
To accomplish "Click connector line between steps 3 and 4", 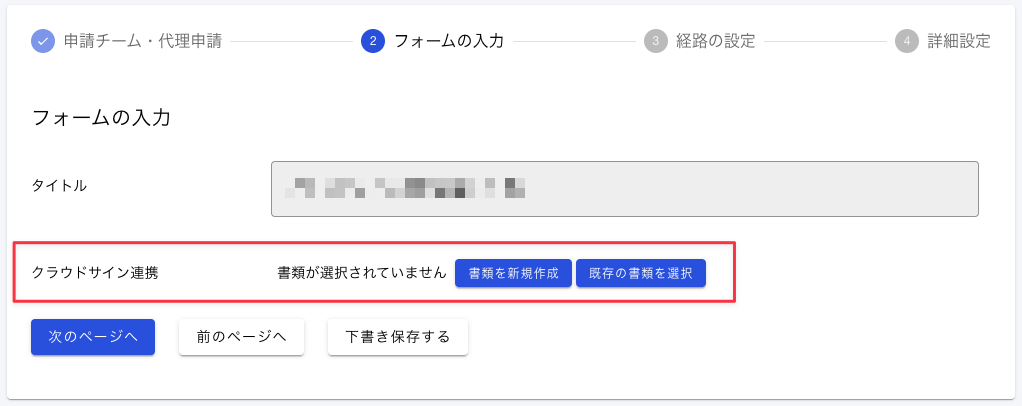I will (x=825, y=42).
